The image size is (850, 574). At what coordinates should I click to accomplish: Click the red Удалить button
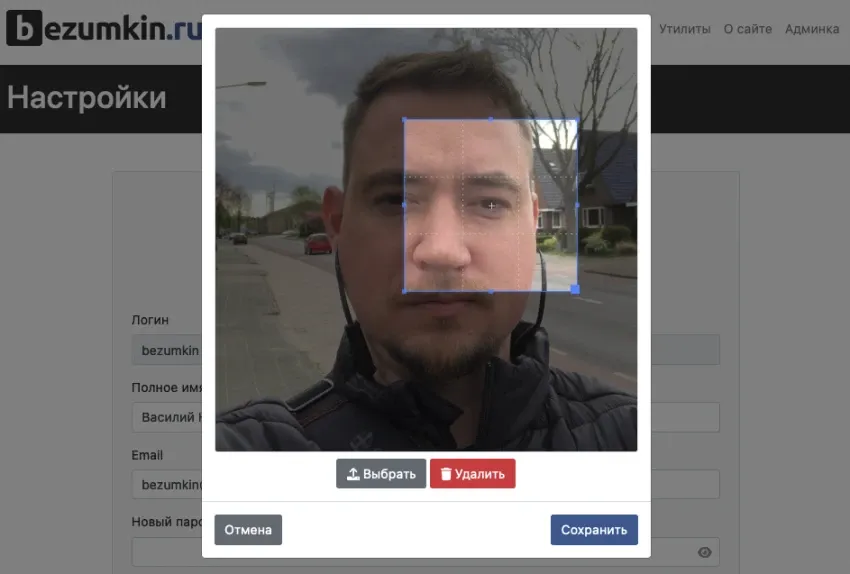click(472, 474)
